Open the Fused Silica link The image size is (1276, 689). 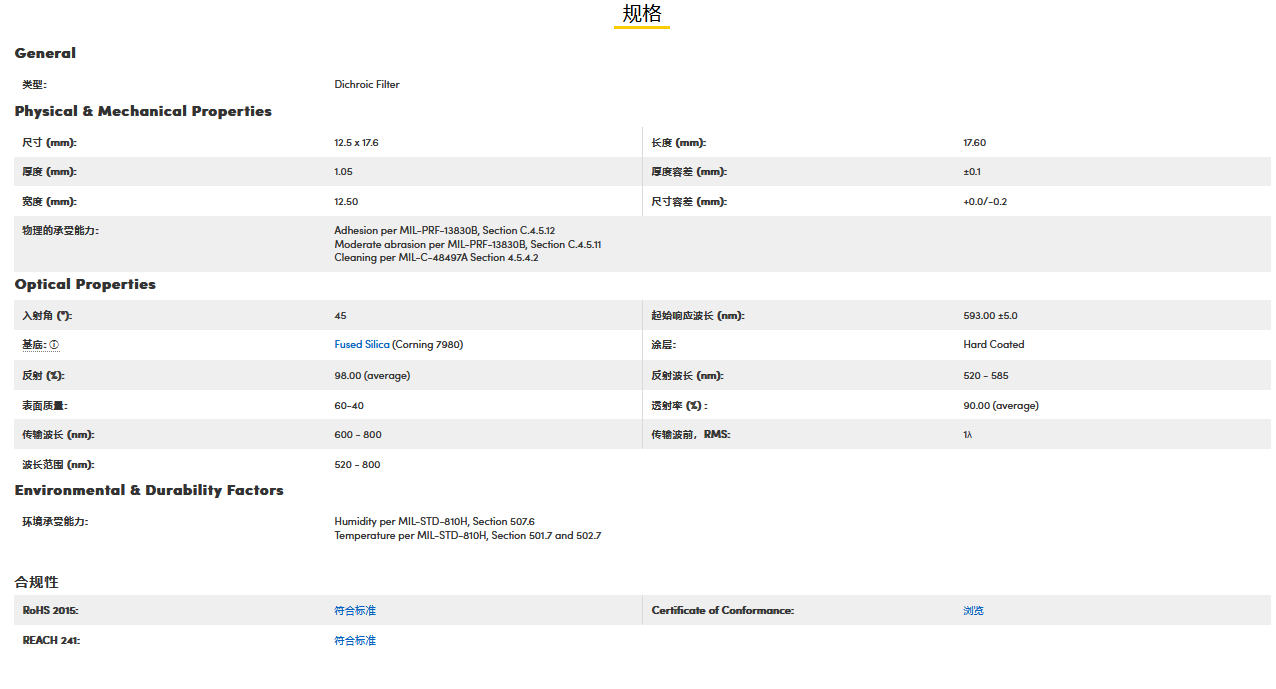362,345
